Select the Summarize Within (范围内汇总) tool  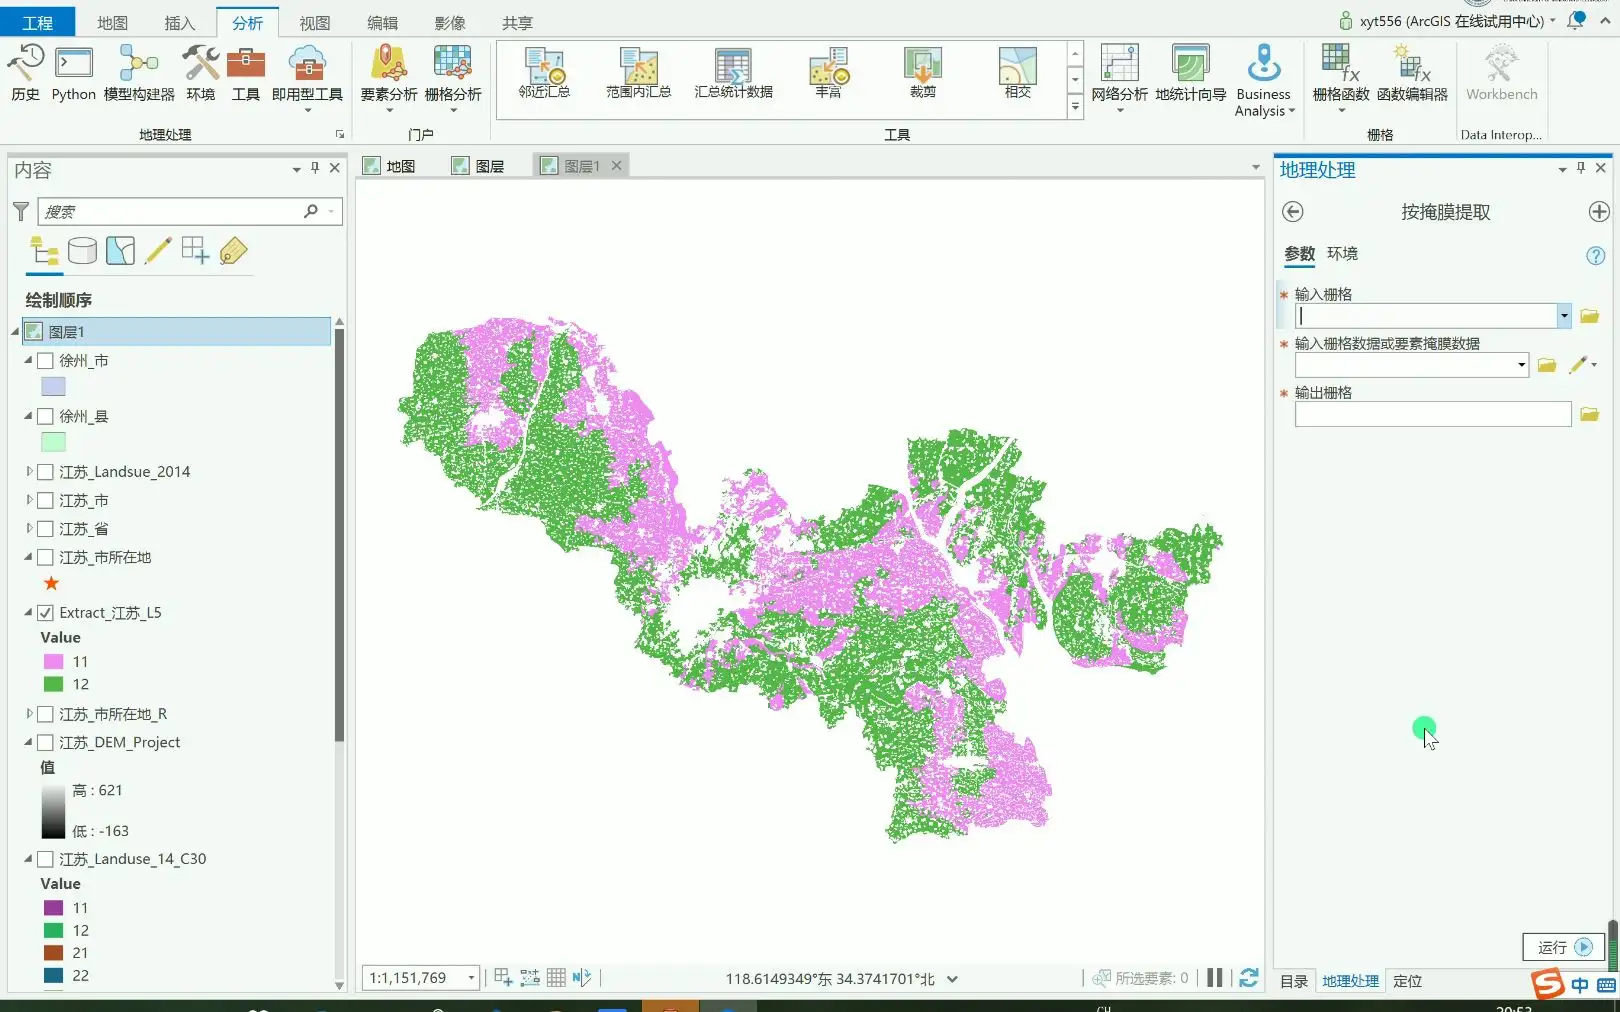point(638,72)
